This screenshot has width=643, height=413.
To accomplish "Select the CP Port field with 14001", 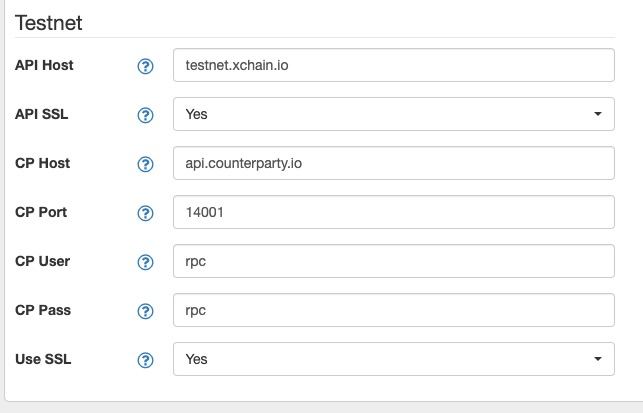I will (x=394, y=212).
